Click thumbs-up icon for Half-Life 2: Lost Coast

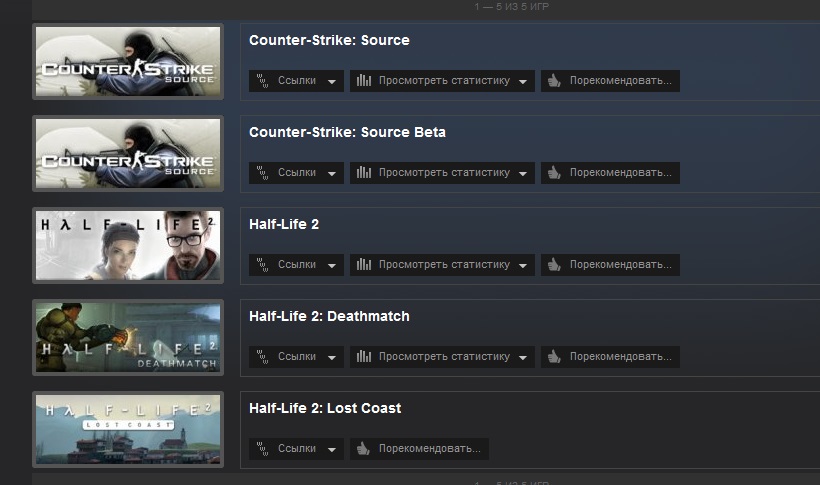click(363, 449)
